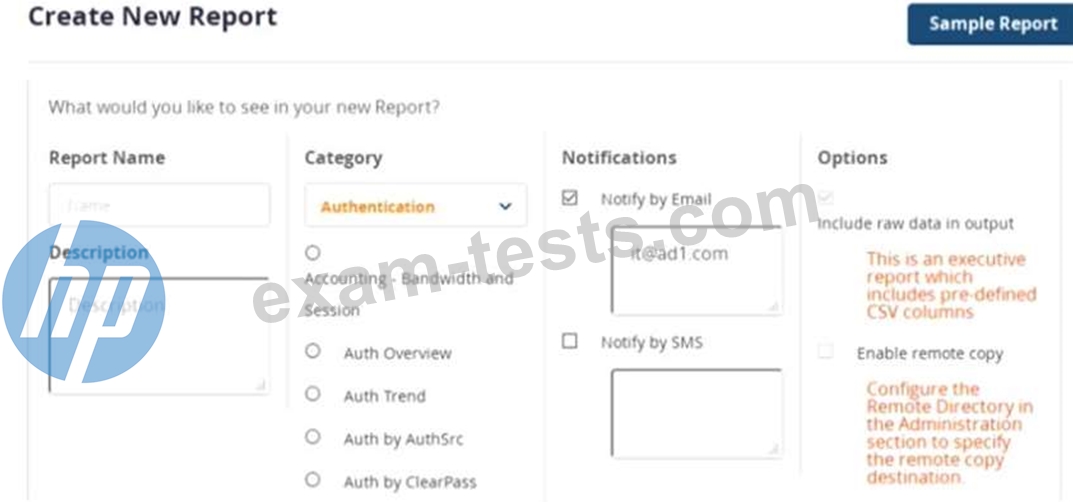The height and width of the screenshot is (502, 1073).
Task: Focus the Report Name input field
Action: pos(159,204)
